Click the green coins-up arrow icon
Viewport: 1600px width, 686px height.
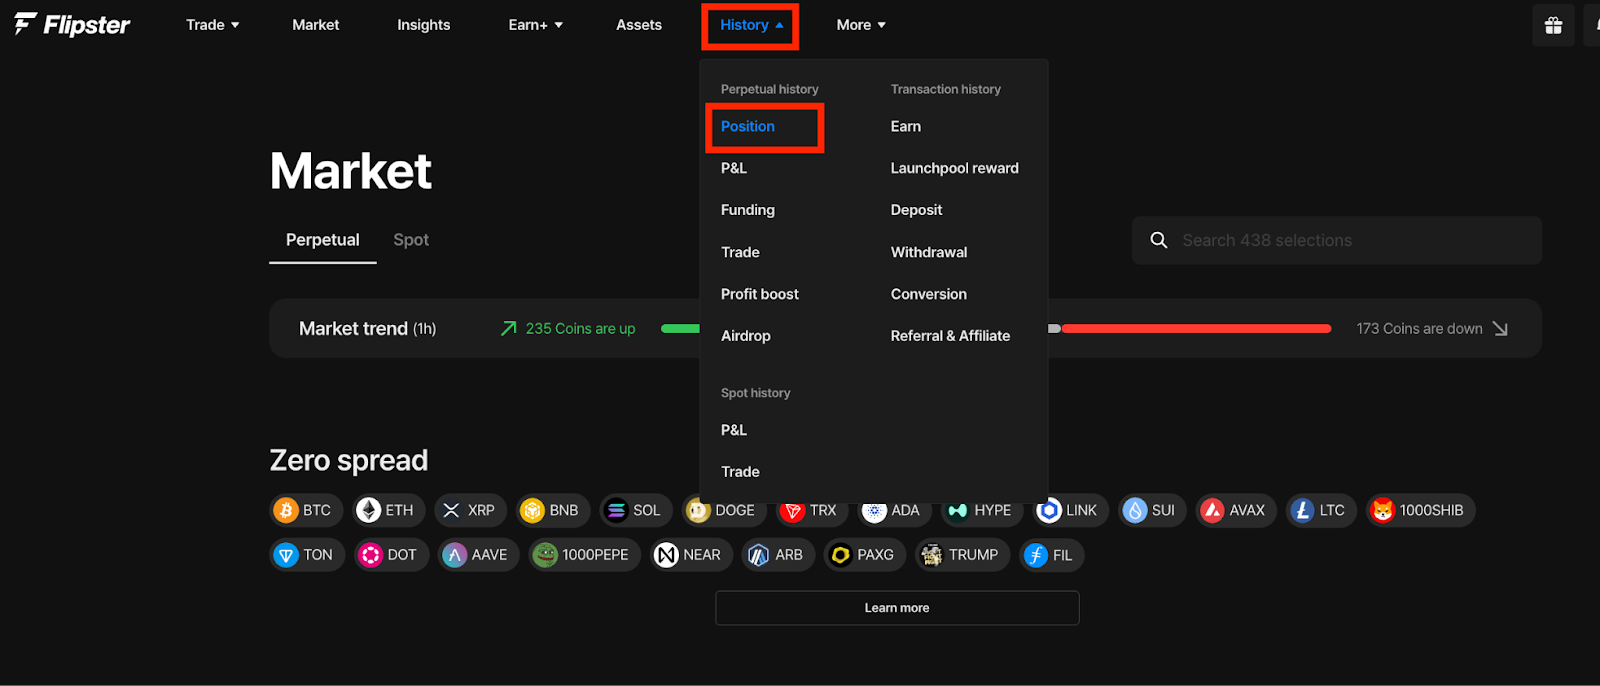tap(509, 329)
